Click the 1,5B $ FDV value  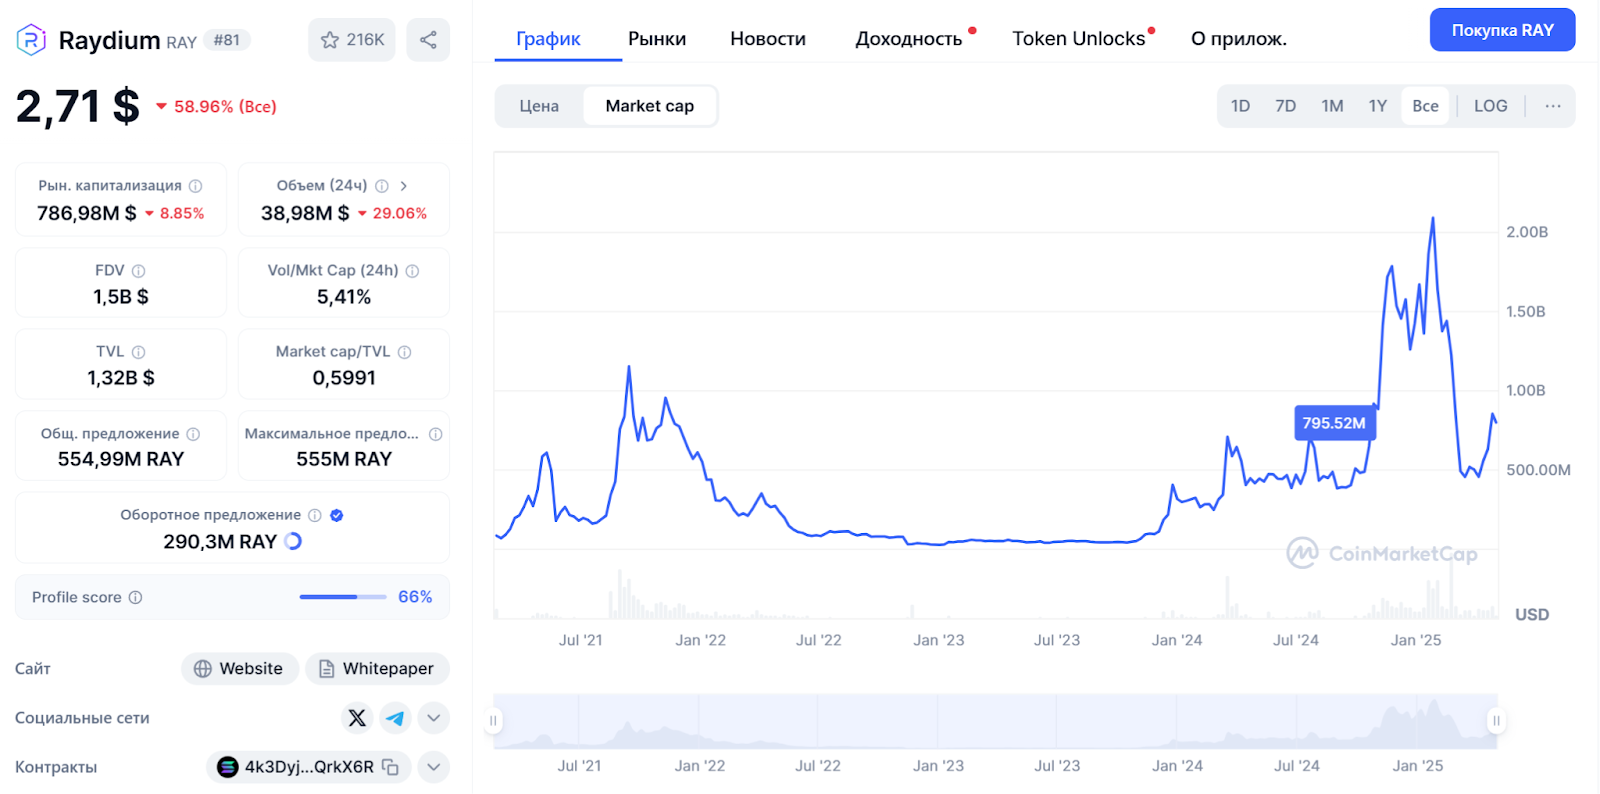(x=121, y=297)
